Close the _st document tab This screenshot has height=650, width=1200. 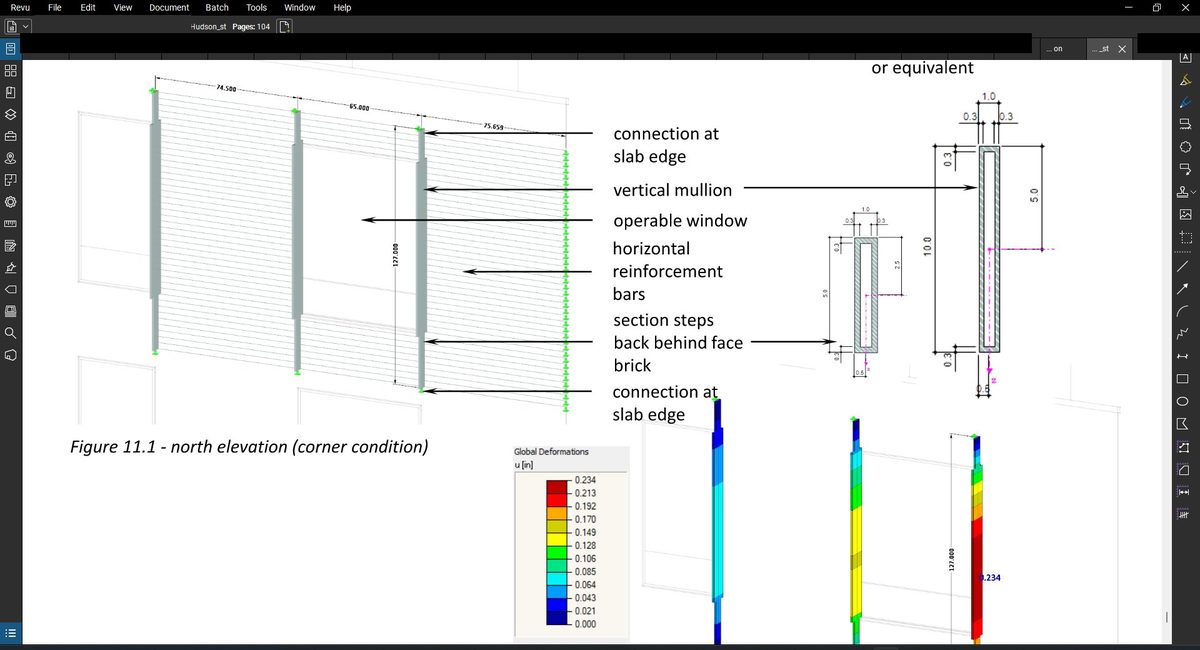coord(1122,48)
